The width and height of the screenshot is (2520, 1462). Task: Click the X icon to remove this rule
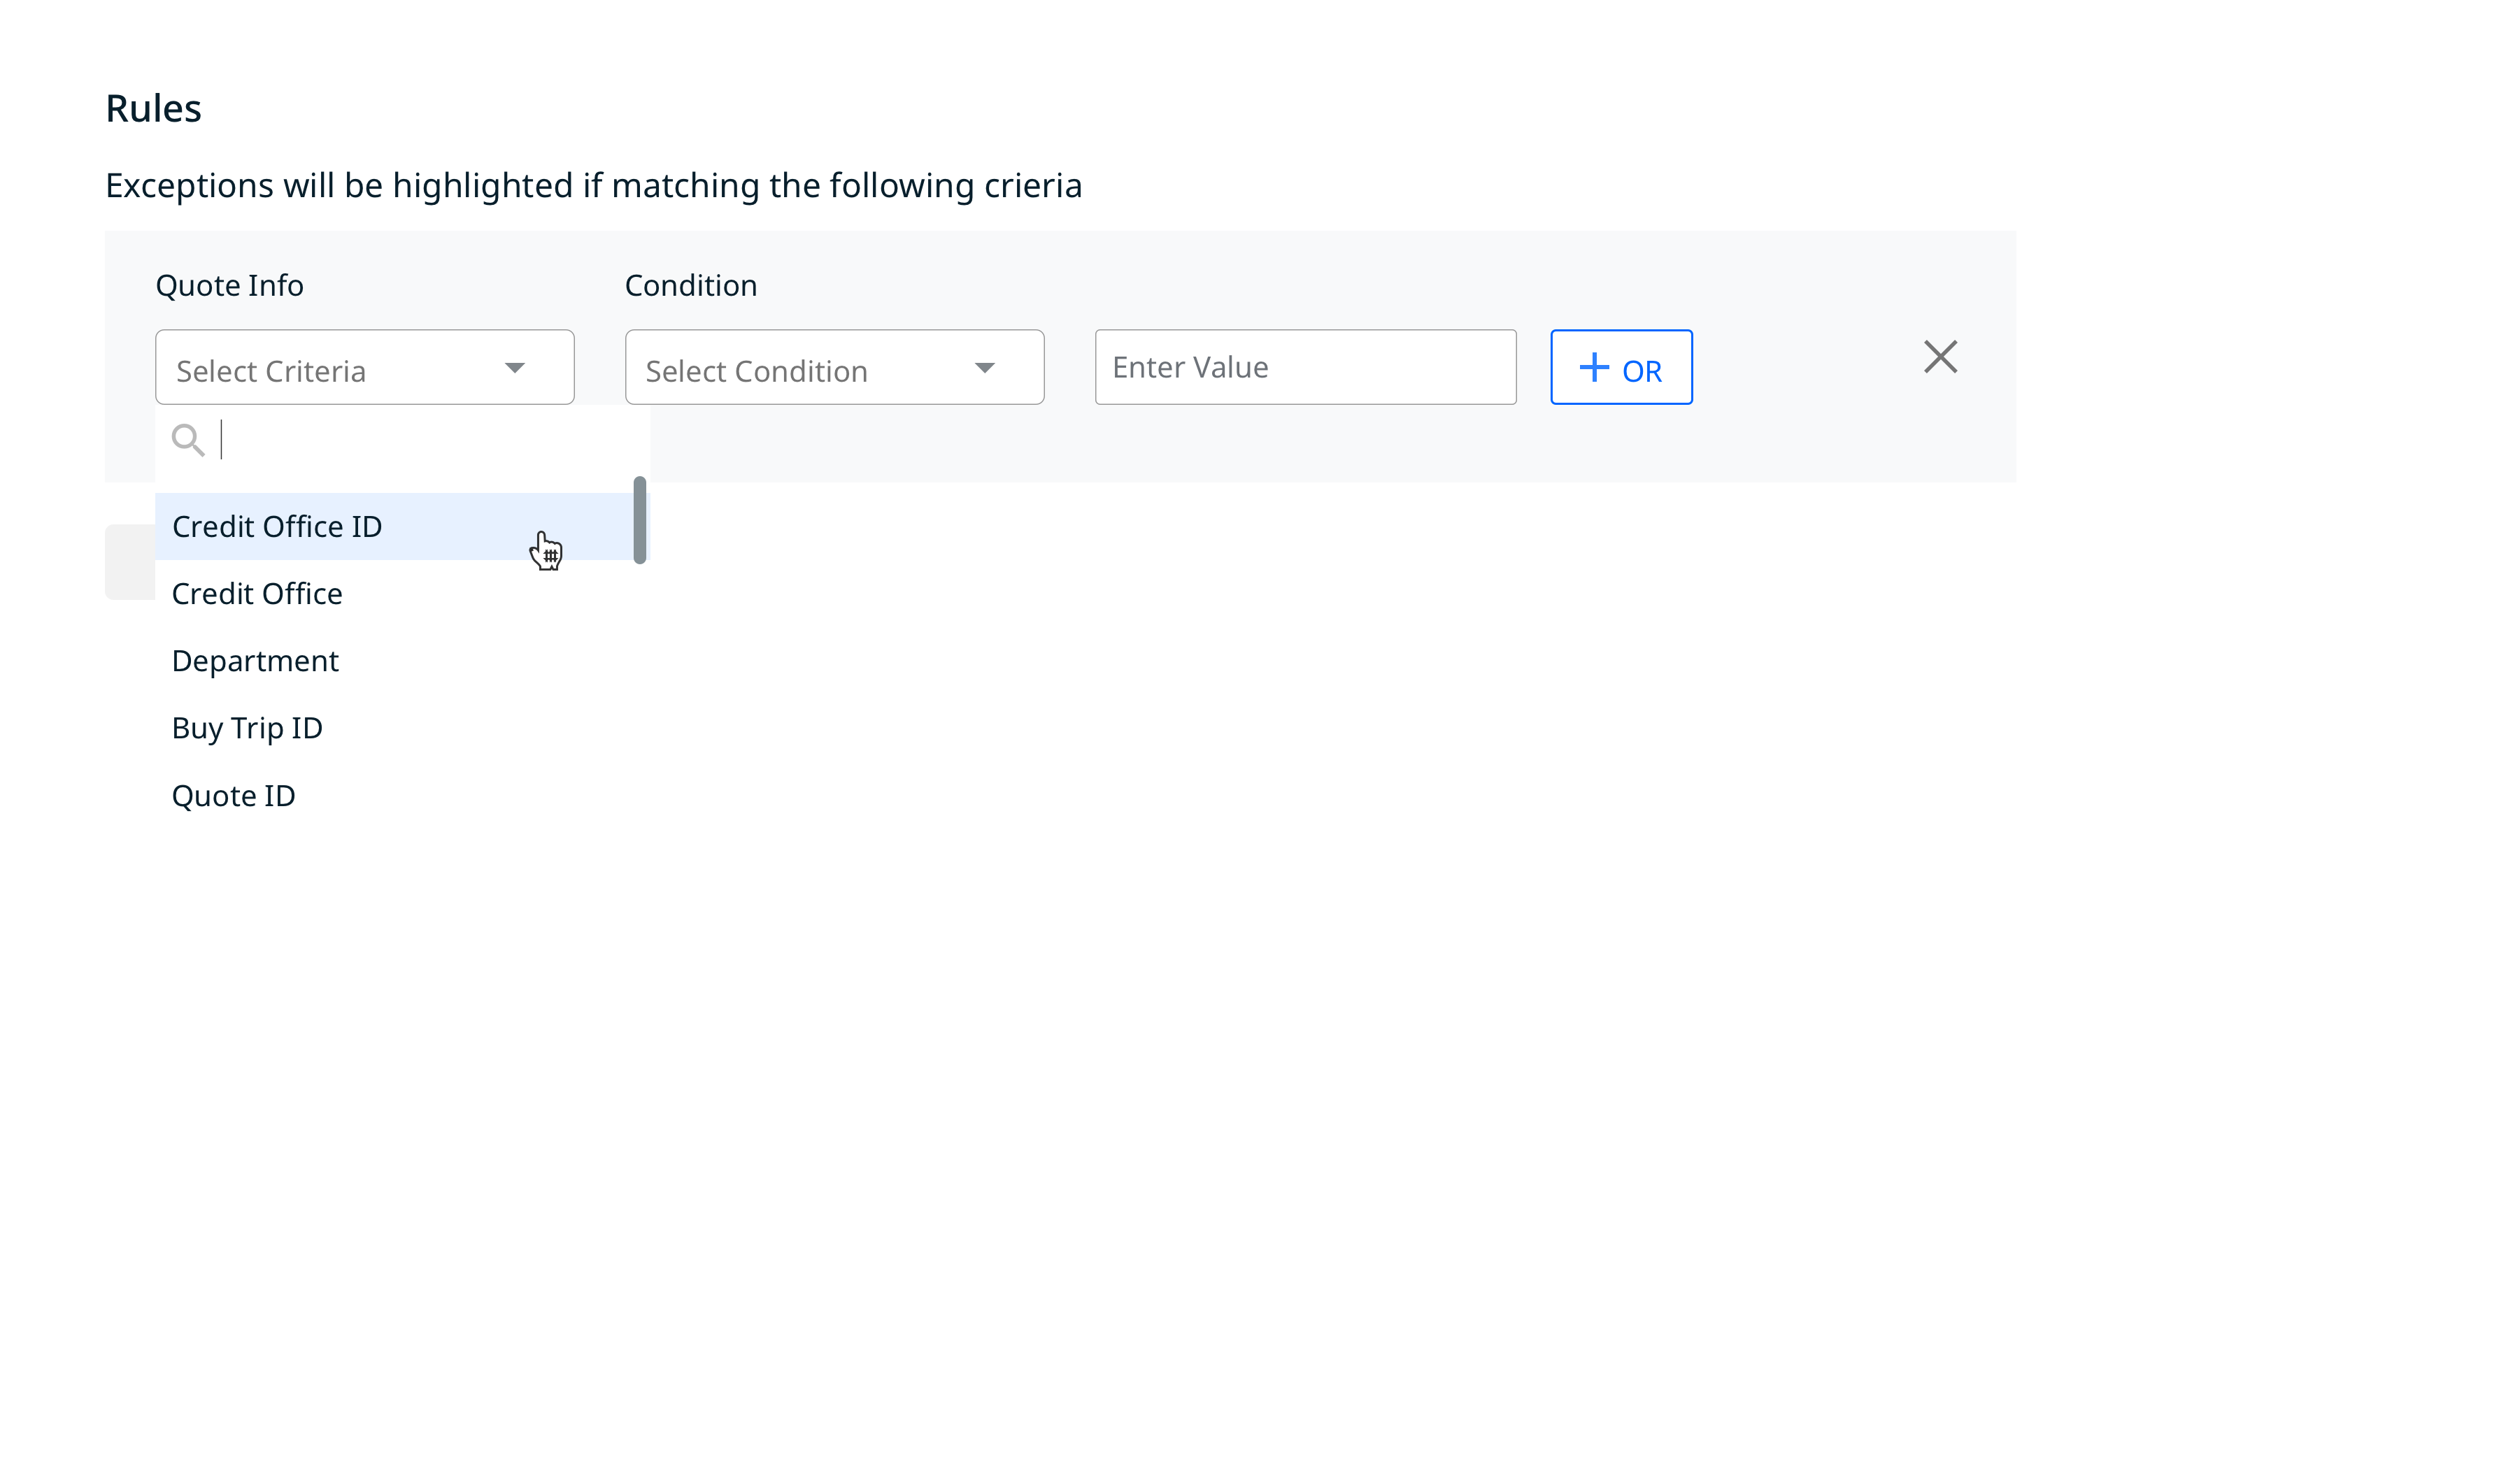[x=1940, y=356]
